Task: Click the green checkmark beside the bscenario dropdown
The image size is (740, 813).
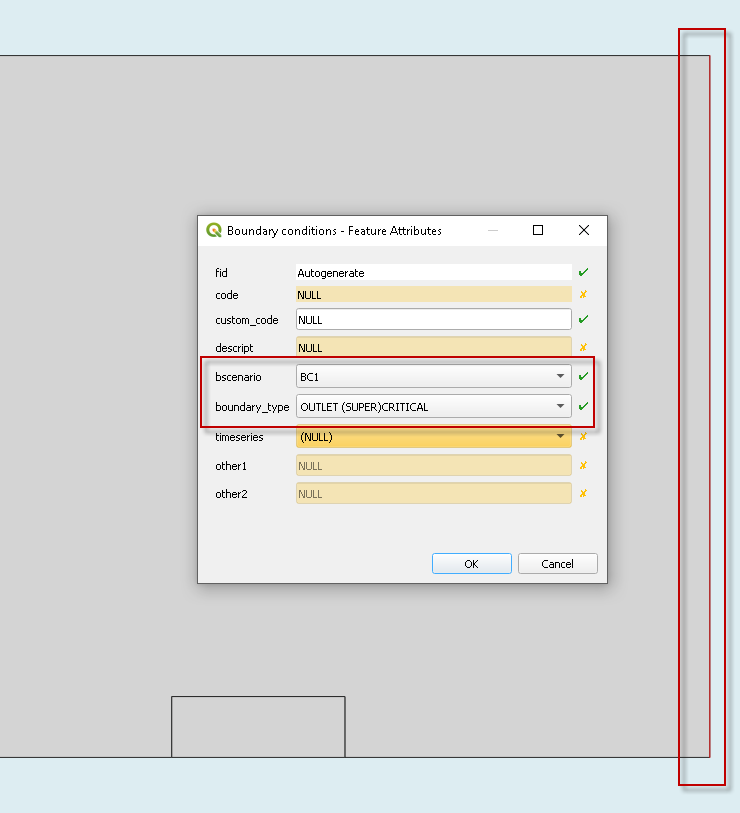Action: click(583, 377)
